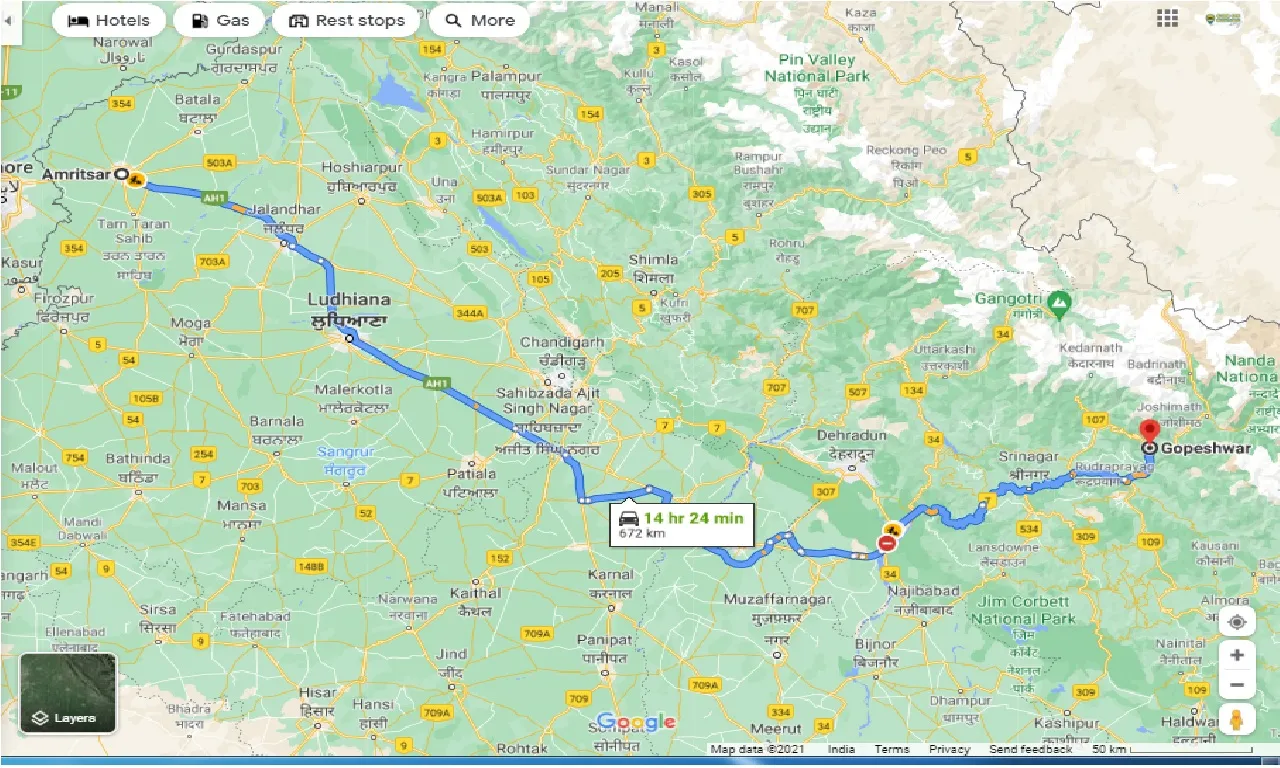Click the India region link
1280x768 pixels.
pos(841,749)
